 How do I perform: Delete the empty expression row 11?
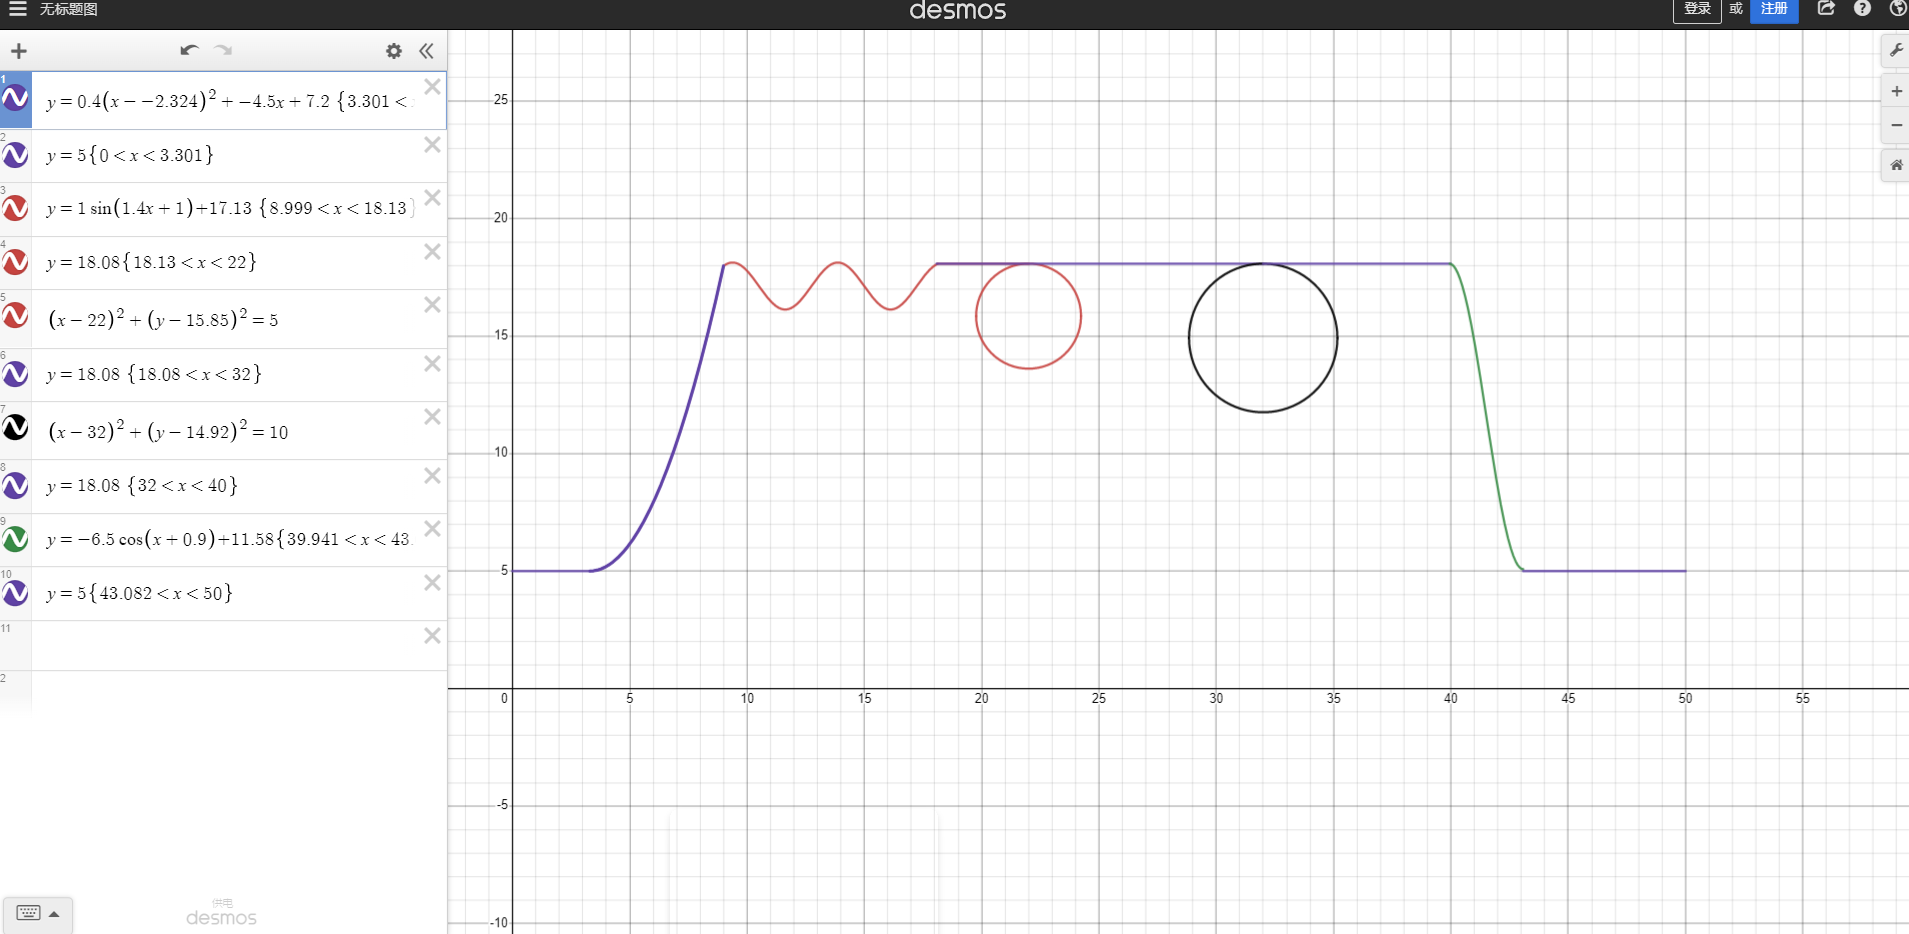432,636
